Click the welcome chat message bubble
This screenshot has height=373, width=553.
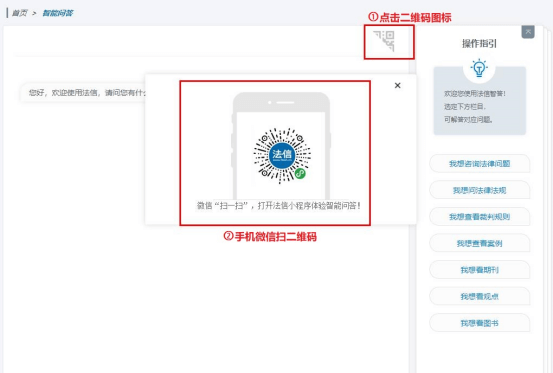pos(84,93)
